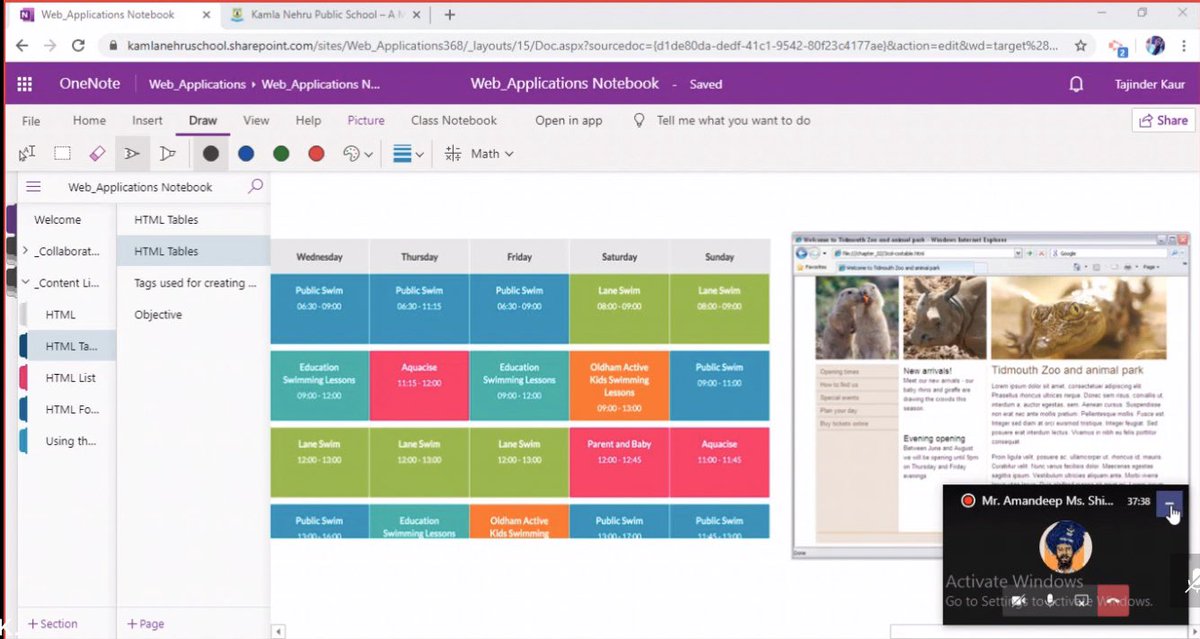The height and width of the screenshot is (639, 1200).
Task: Choose the Eraser tool
Action: click(97, 153)
